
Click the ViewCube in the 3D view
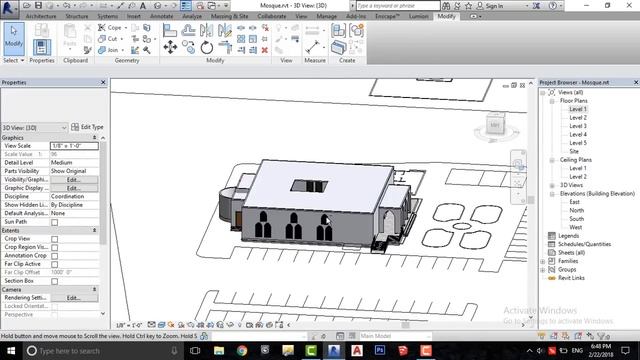pyautogui.click(x=495, y=125)
